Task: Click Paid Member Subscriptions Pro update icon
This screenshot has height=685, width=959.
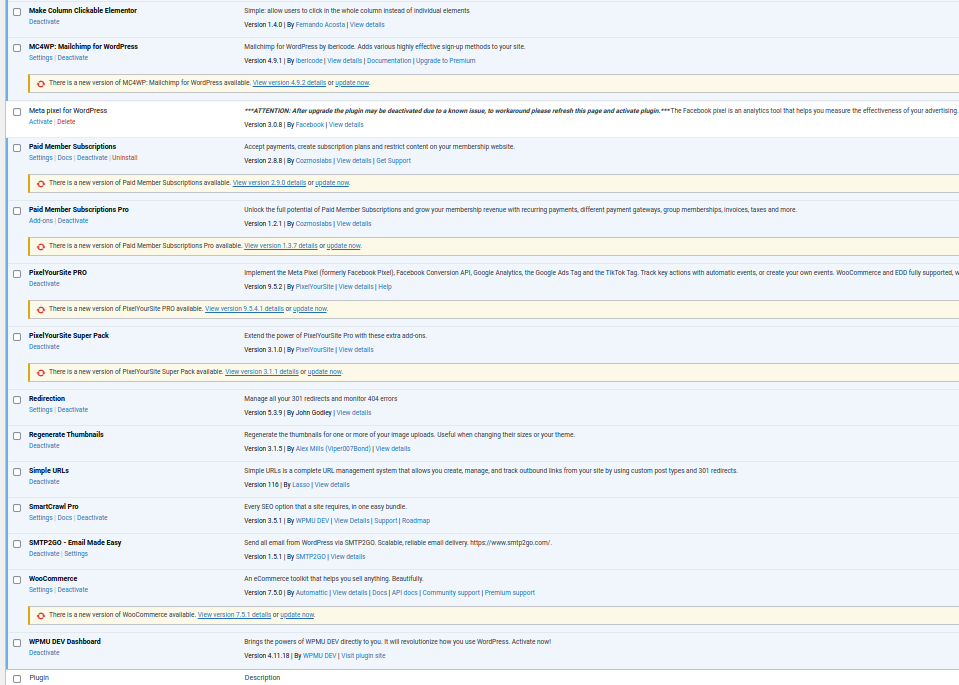Action: coord(41,246)
